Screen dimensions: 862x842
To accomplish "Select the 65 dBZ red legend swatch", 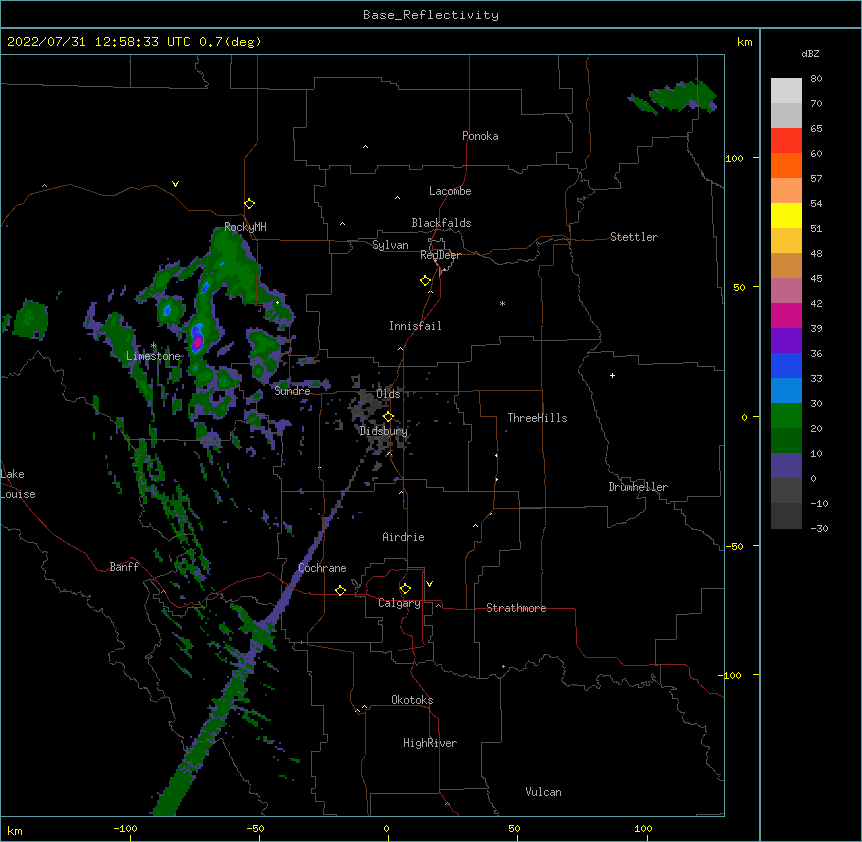I will tap(786, 140).
